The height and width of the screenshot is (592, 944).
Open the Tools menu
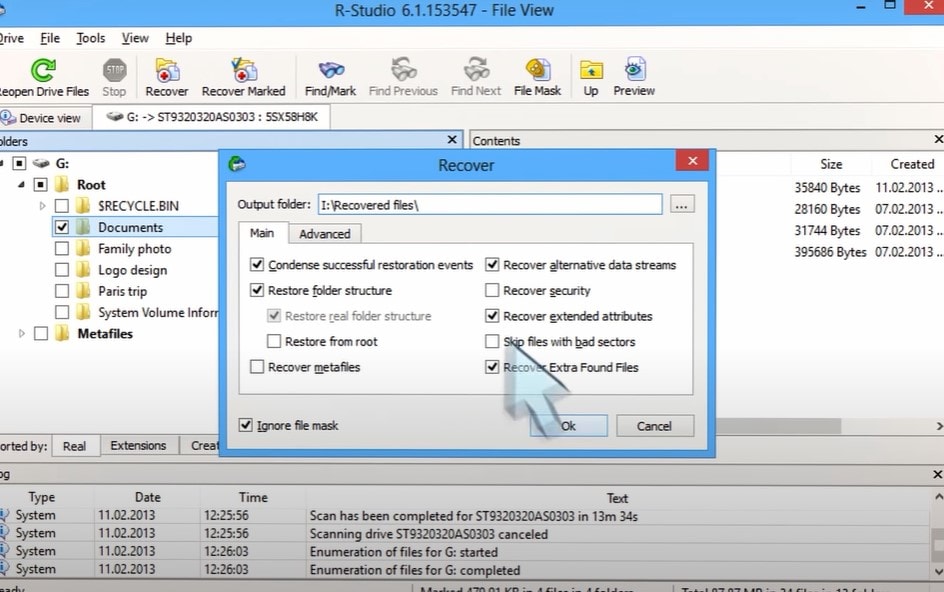pyautogui.click(x=91, y=38)
